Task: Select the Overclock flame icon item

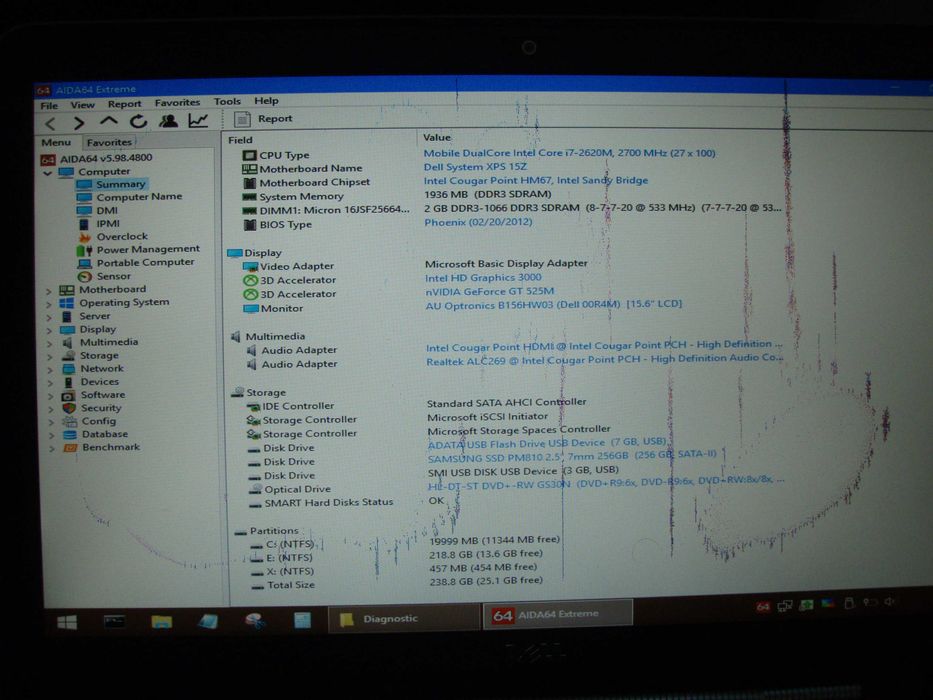Action: click(x=84, y=237)
